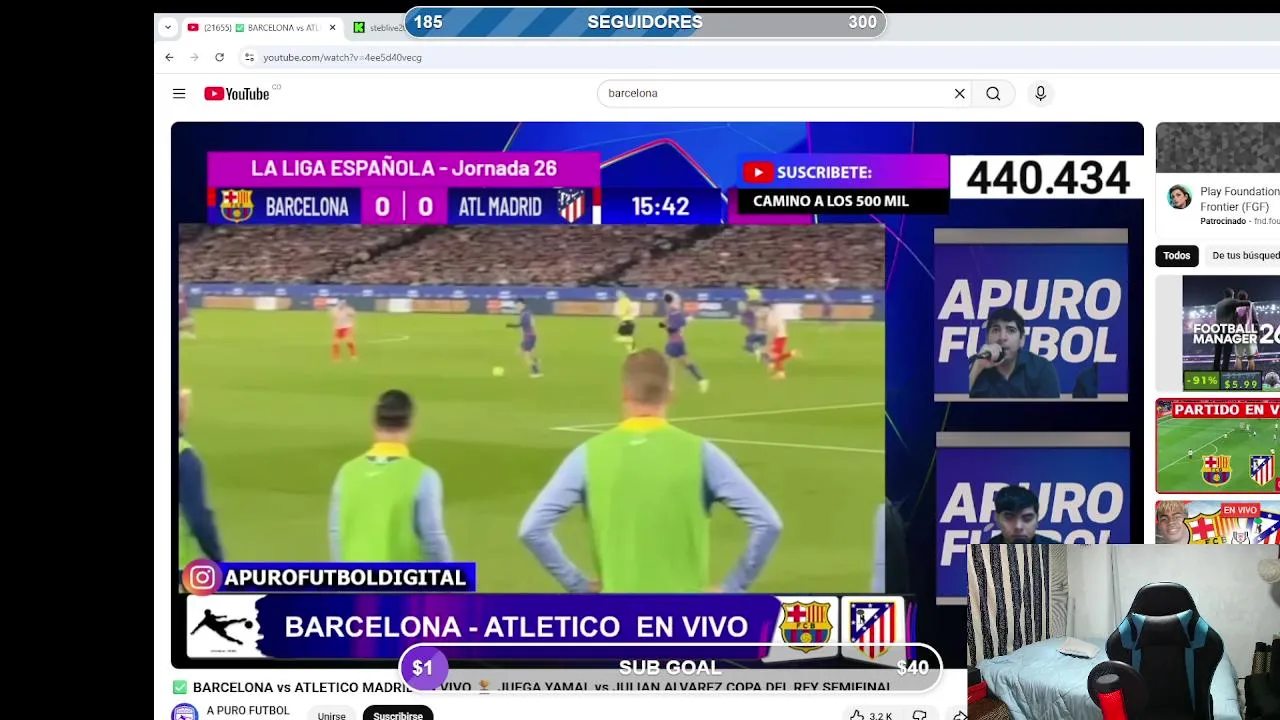Open the tab search dropdown chevron
Image resolution: width=1280 pixels, height=720 pixels.
tap(167, 27)
